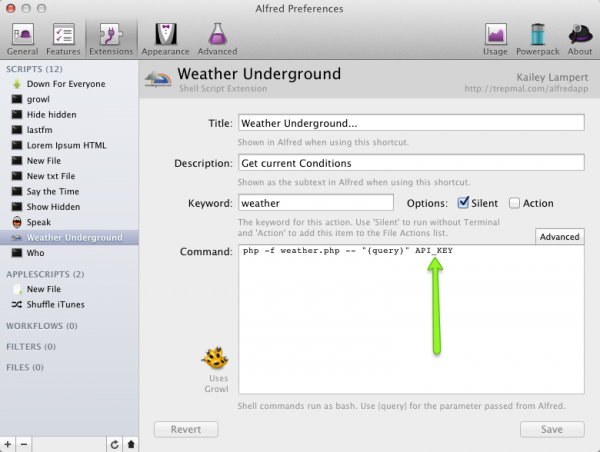Select New File under AppleScripts
Screen dimensions: 600x452
click(x=69, y=289)
